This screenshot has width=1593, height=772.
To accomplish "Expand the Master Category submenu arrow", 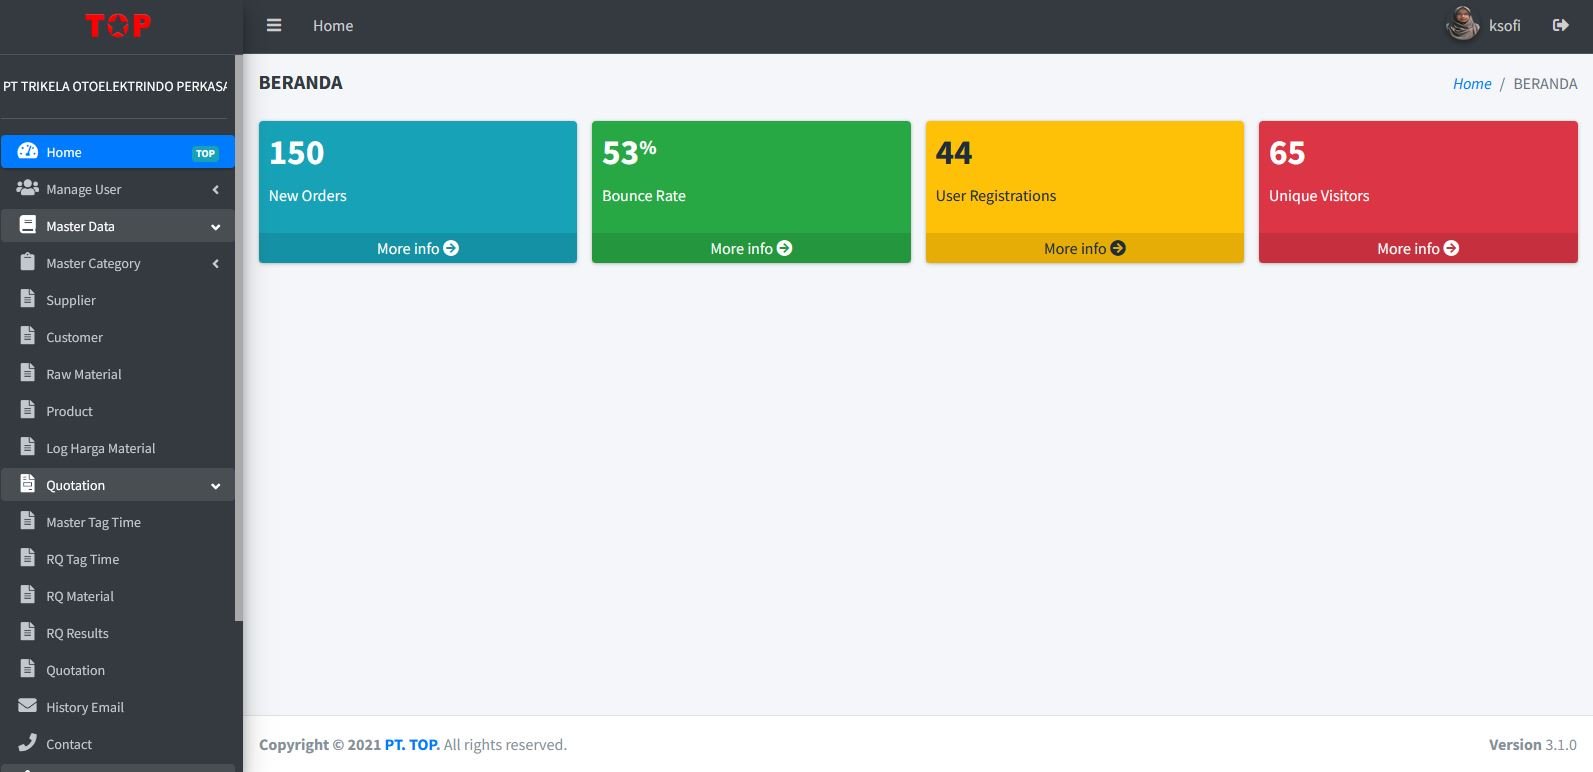I will pos(215,264).
